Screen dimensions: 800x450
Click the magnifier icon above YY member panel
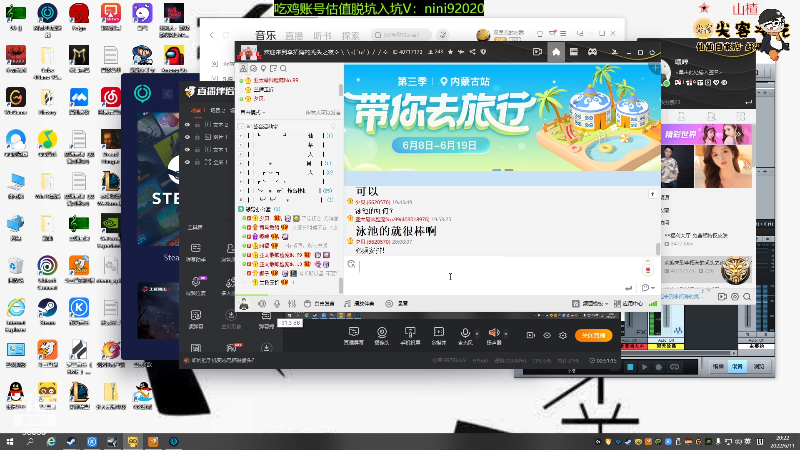(283, 68)
